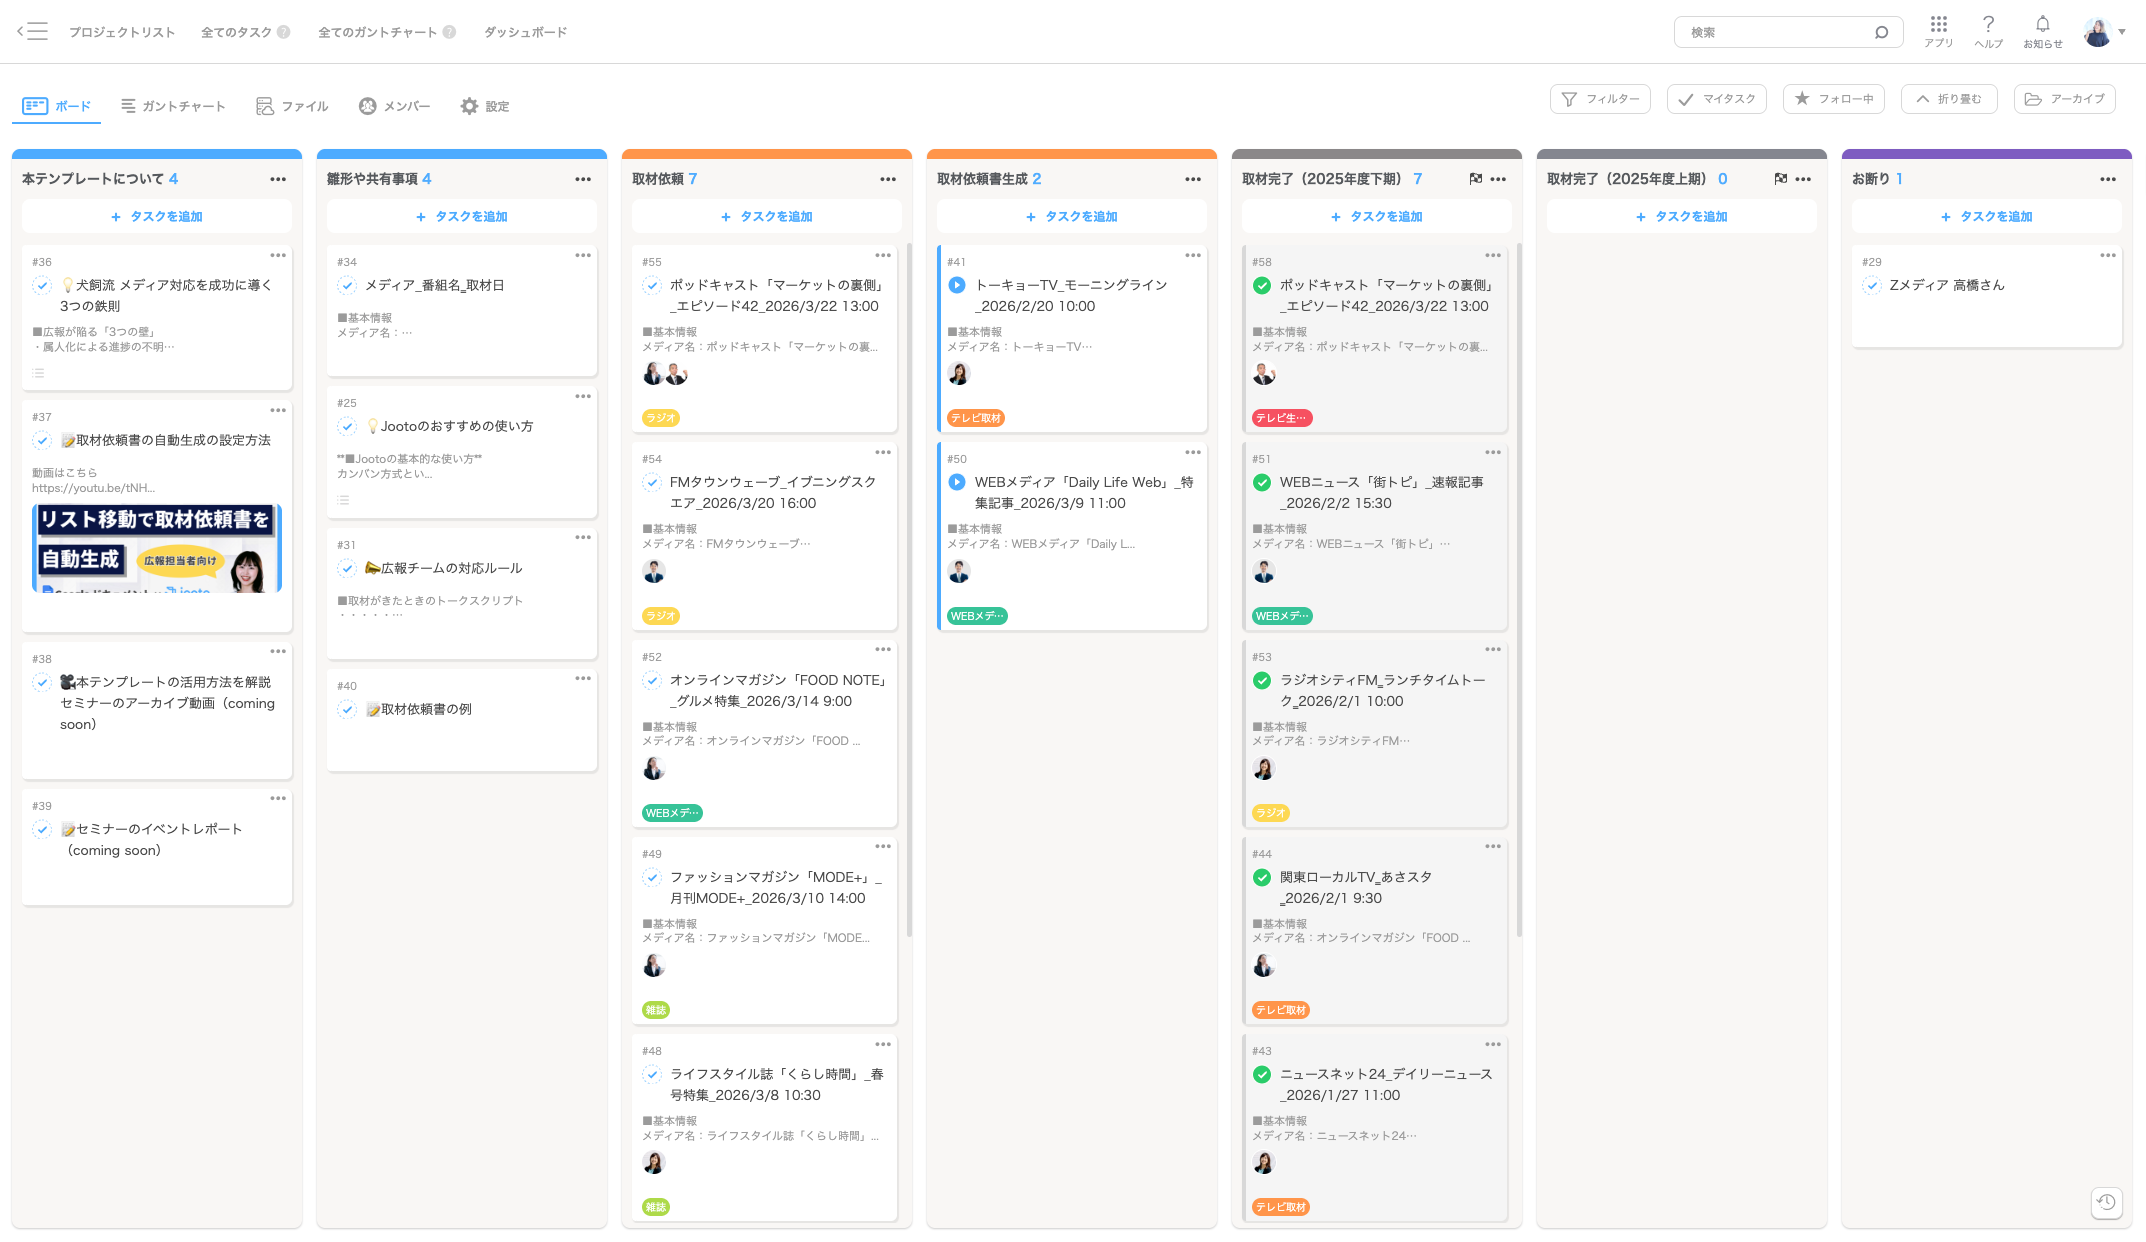
Task: Click タスクを追加 in 取材依頼書生成 list
Action: pyautogui.click(x=1071, y=216)
